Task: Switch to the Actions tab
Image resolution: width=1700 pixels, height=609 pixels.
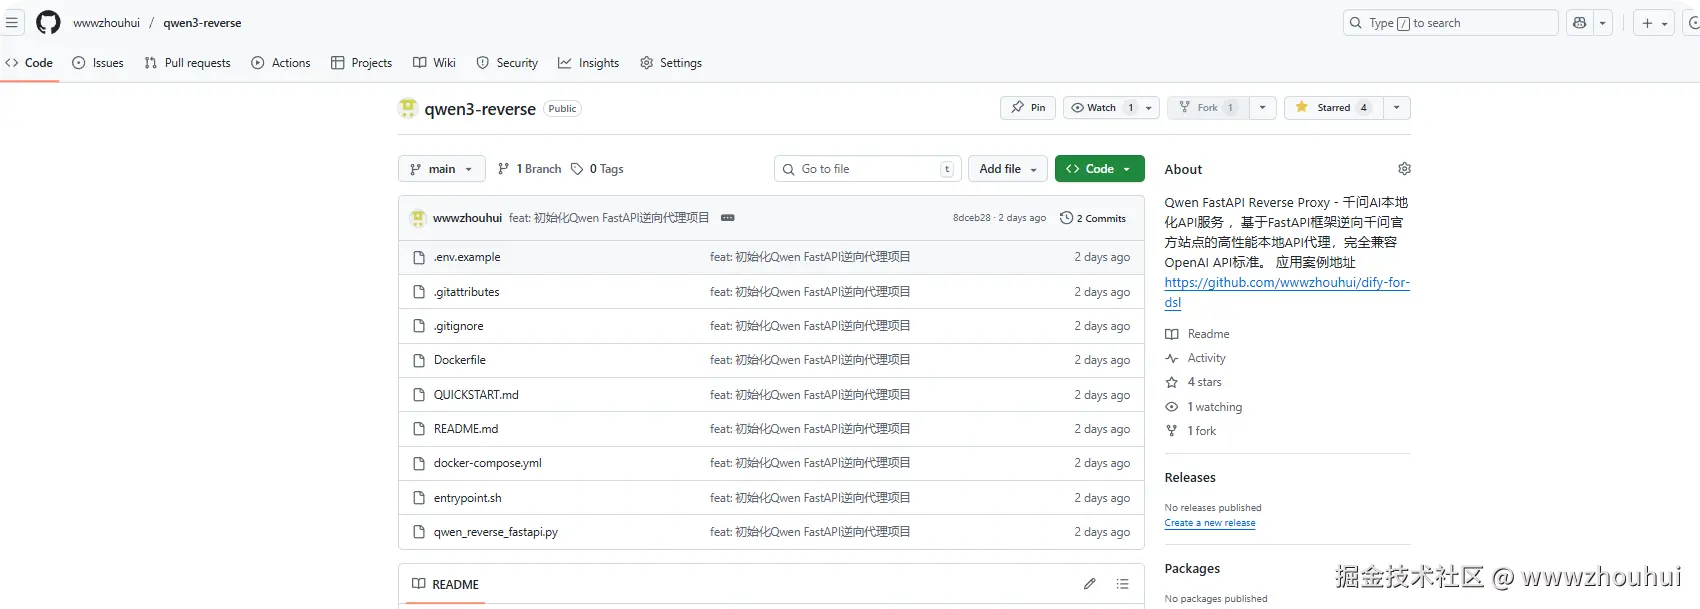Action: click(281, 62)
